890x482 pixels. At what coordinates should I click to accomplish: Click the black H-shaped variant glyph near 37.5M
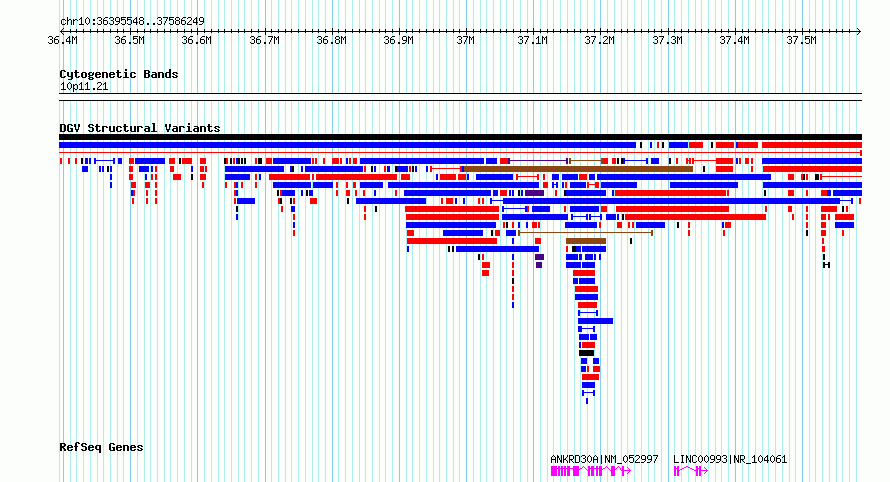click(826, 265)
